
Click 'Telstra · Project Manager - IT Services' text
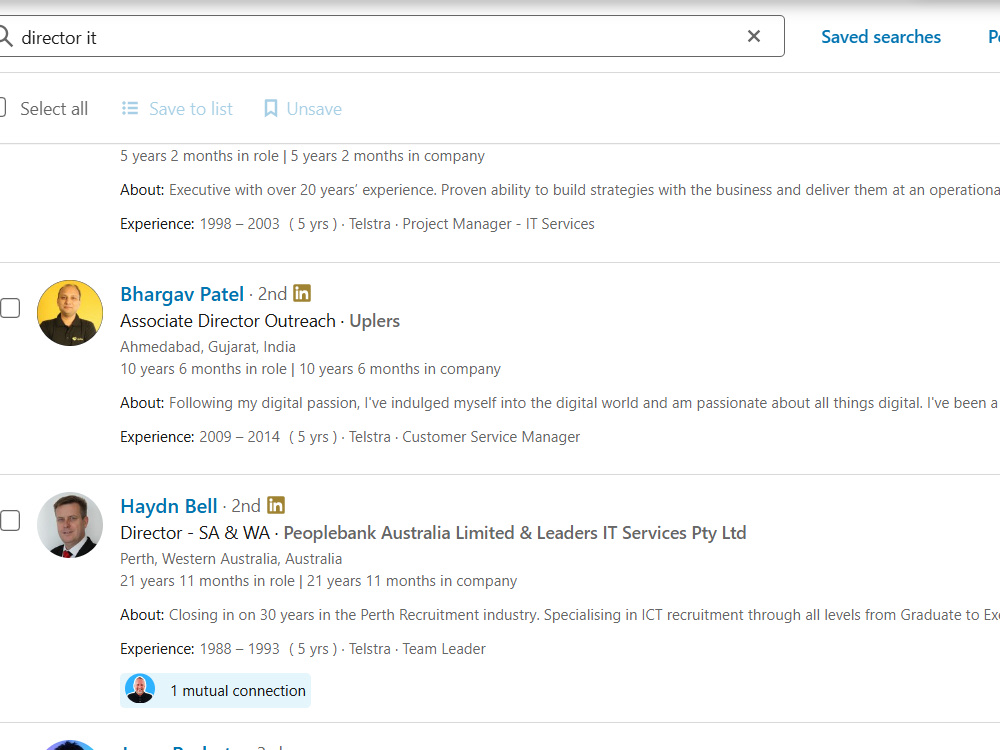(x=471, y=224)
